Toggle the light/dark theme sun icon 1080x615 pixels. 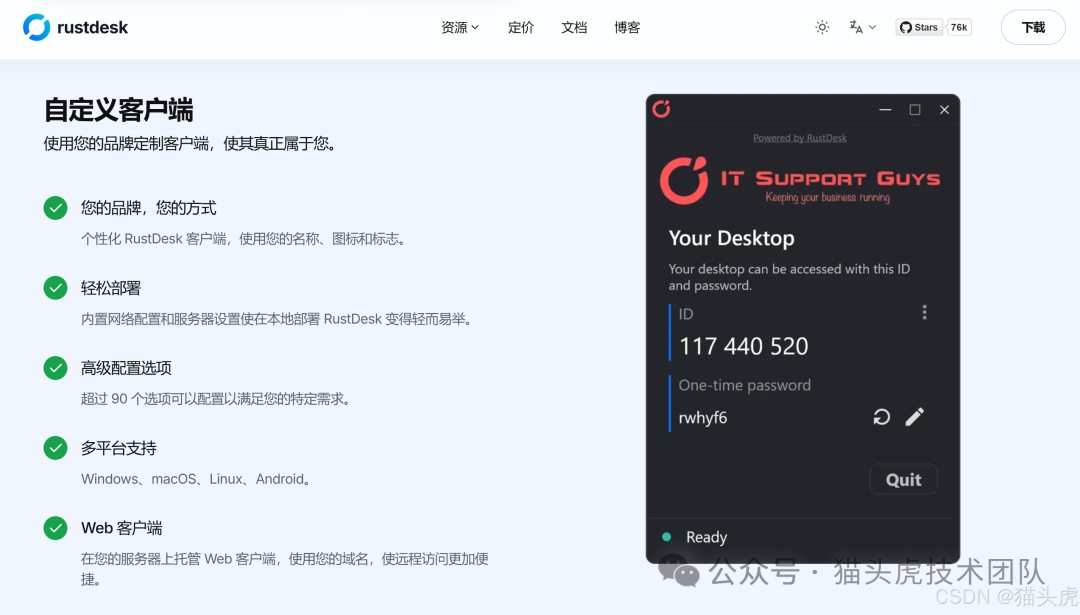pos(822,28)
